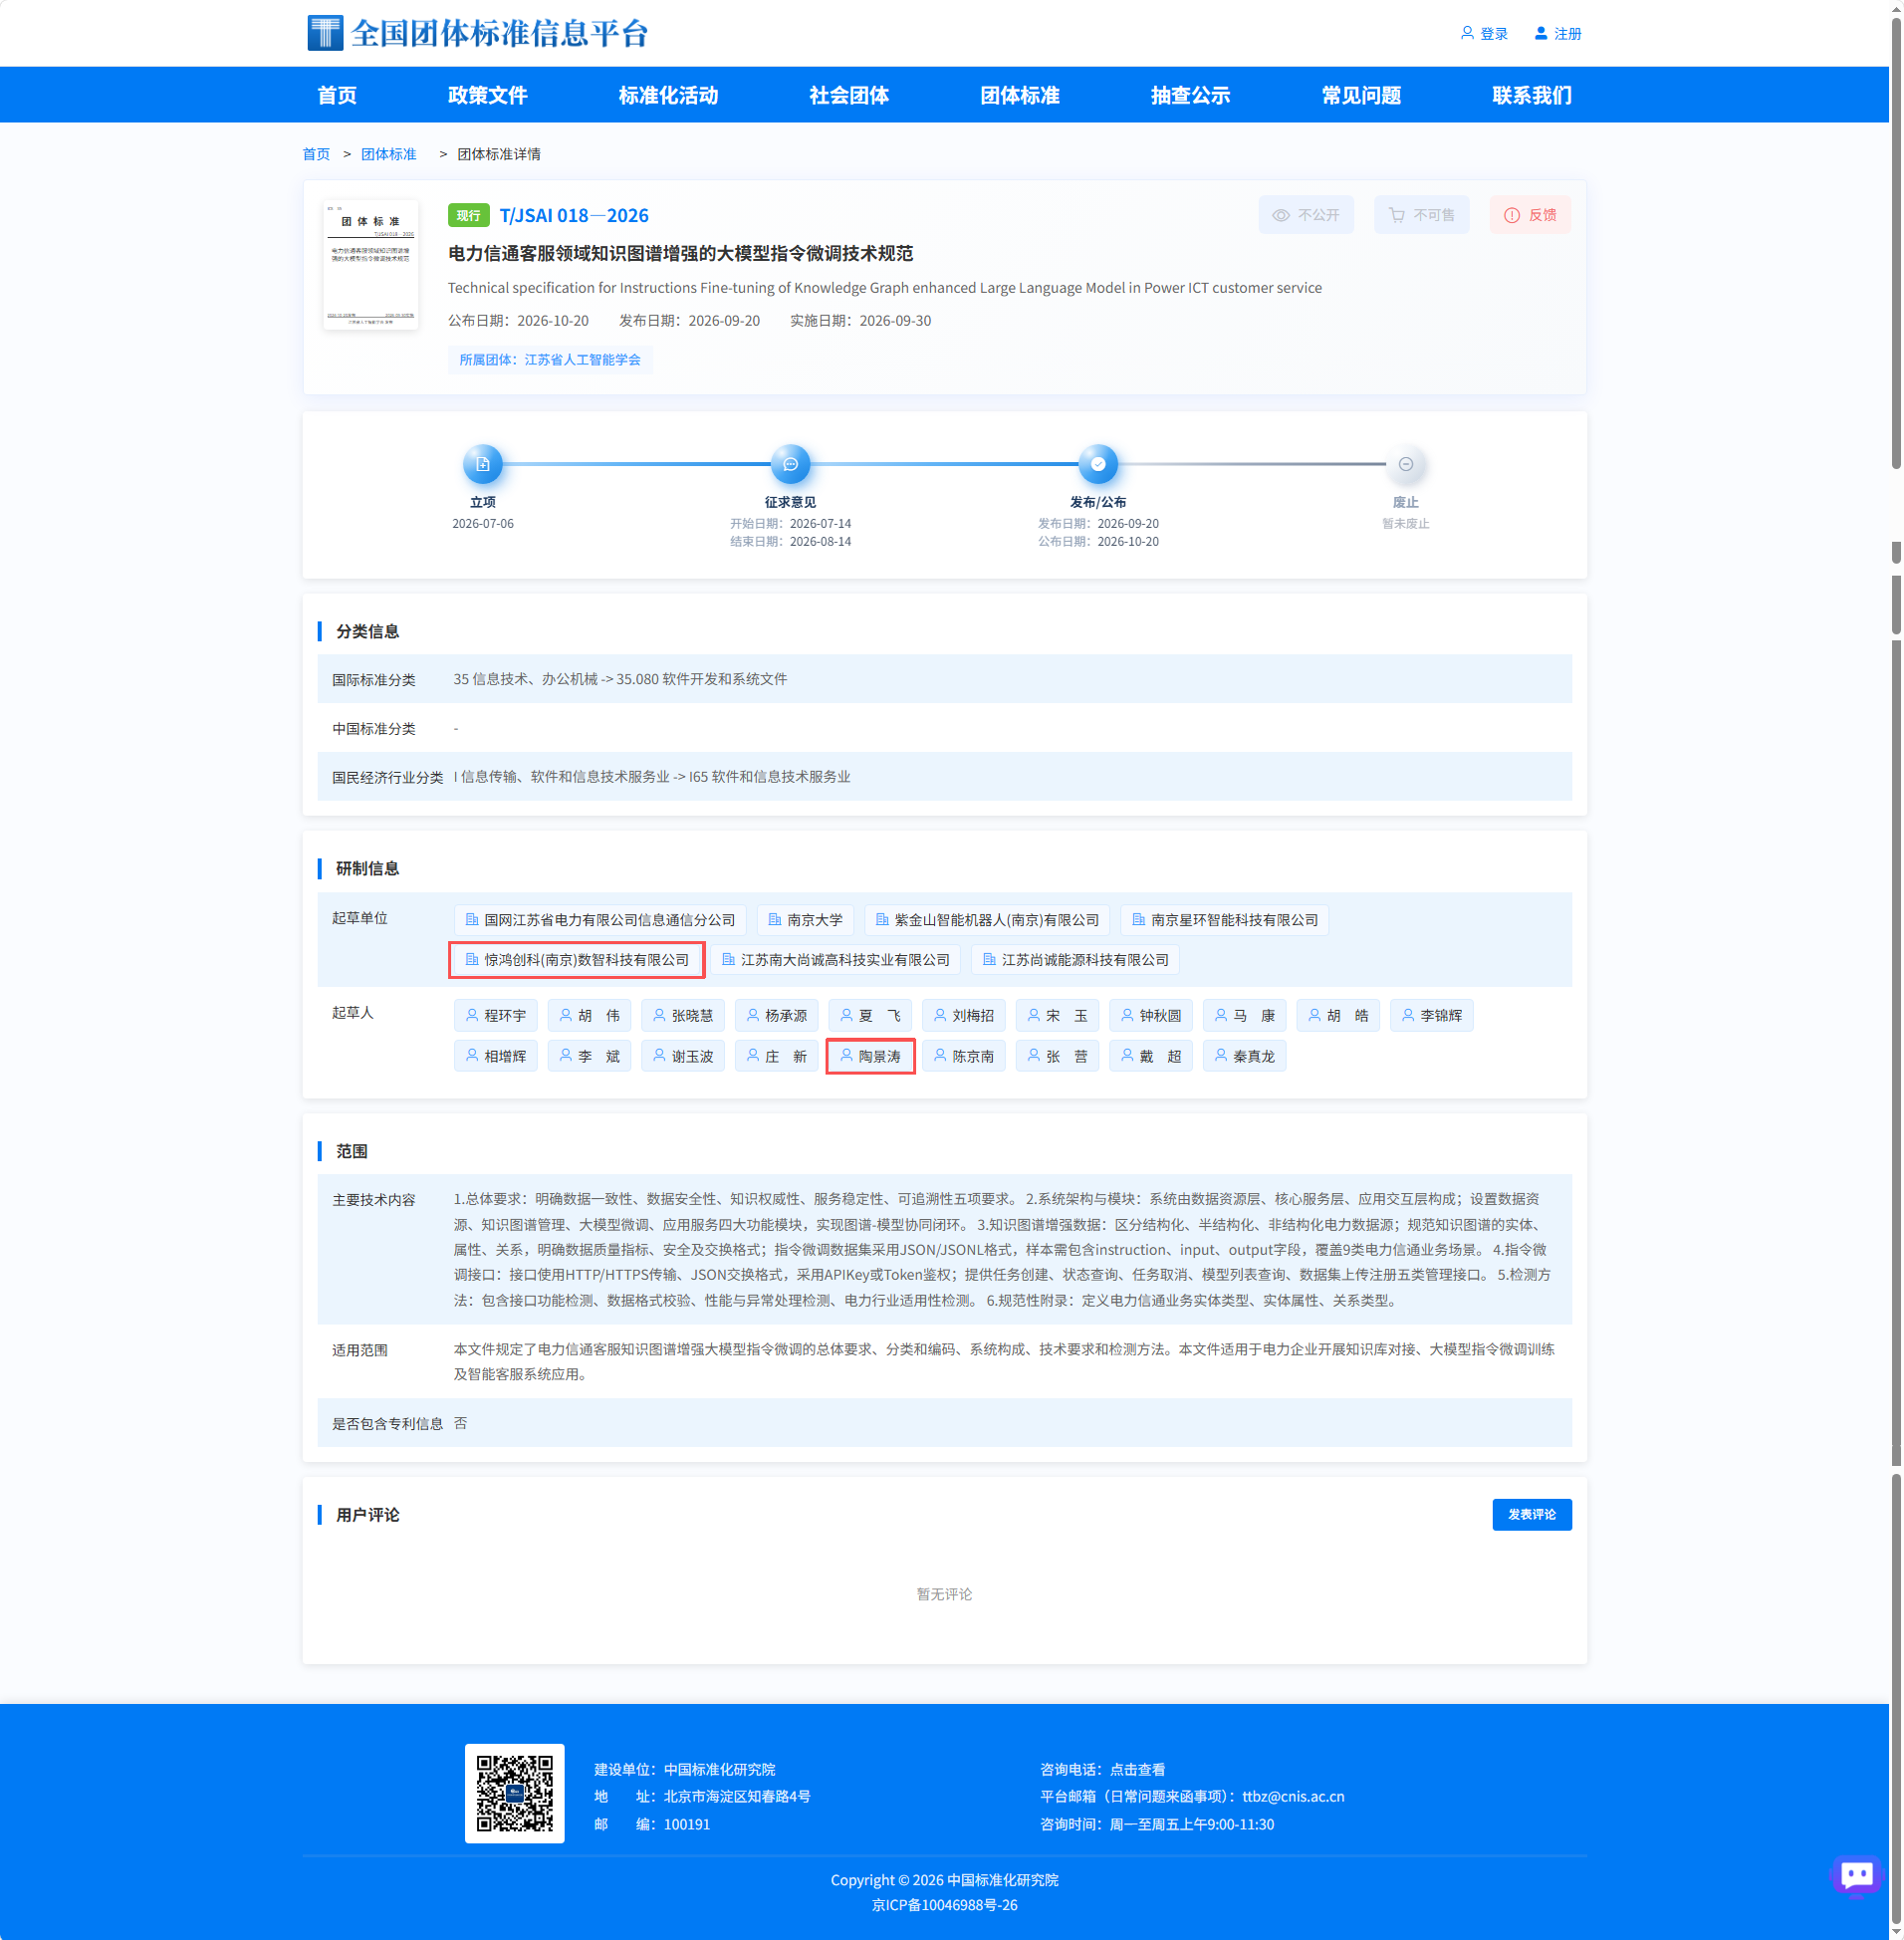Click the 不公开 eye button
1904x1940 pixels.
1306,215
